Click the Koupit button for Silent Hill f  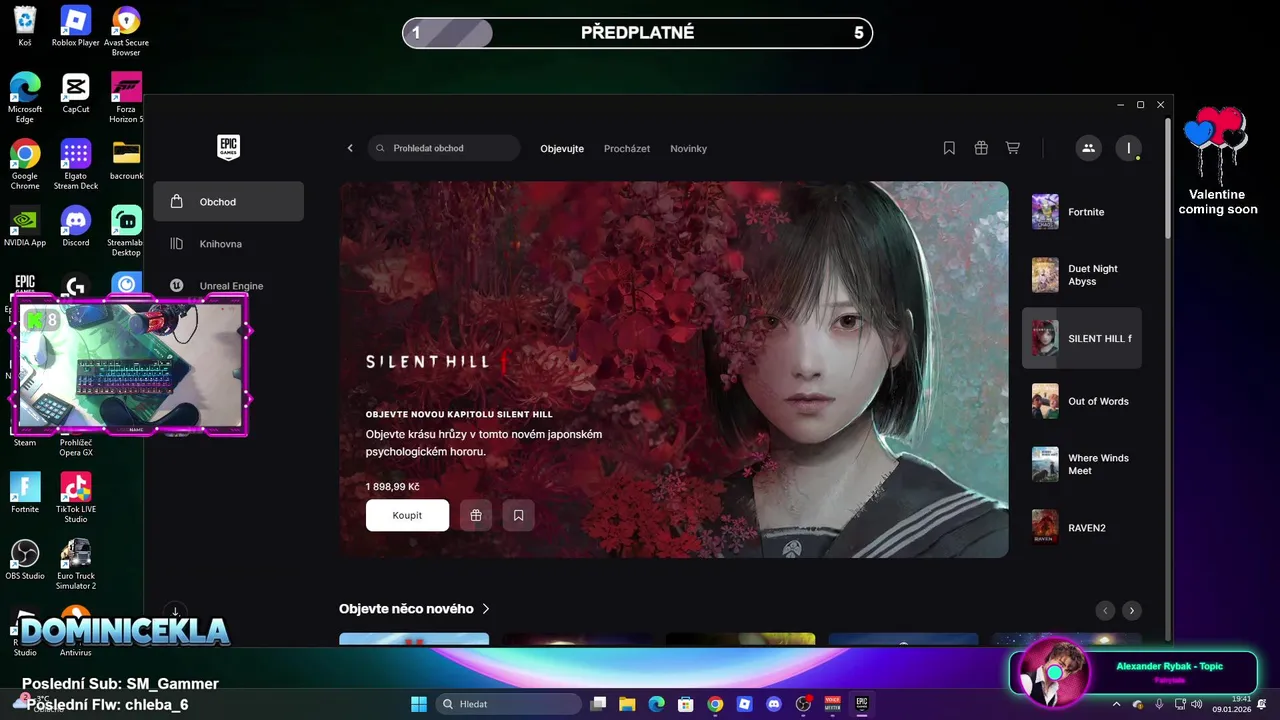point(407,515)
